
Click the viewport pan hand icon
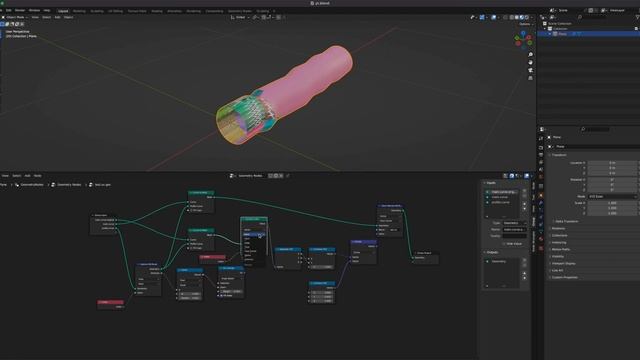click(530, 62)
